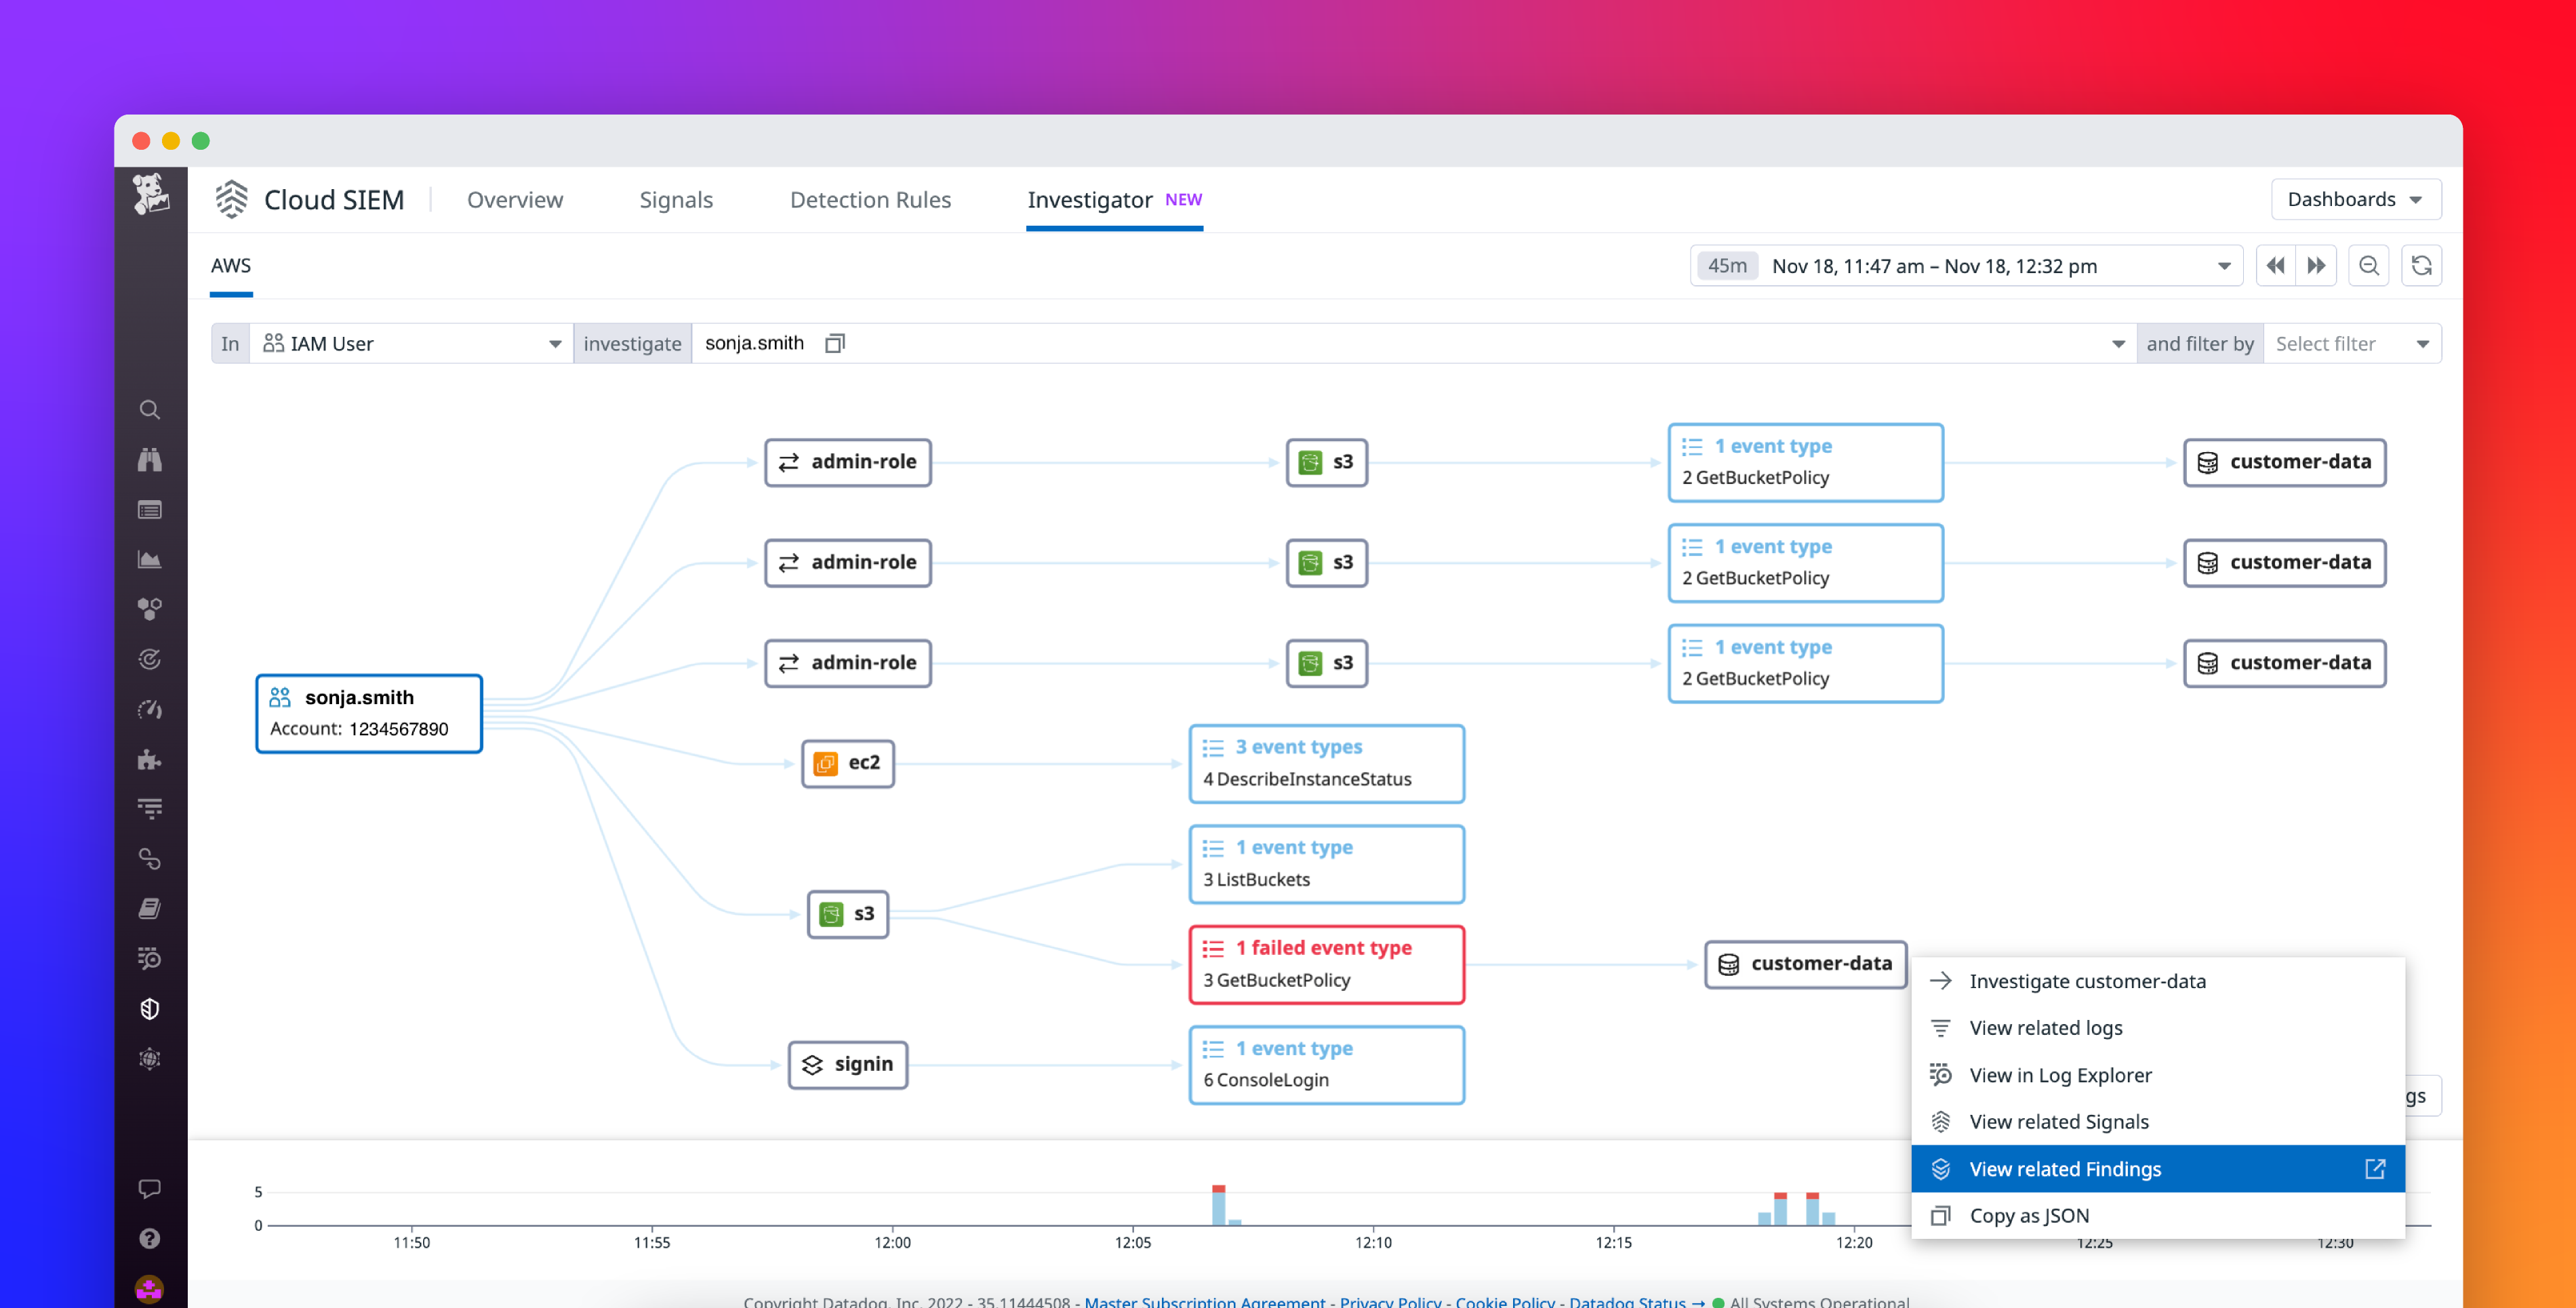Open the Dashboards dropdown
2576x1308 pixels.
[x=2355, y=199]
